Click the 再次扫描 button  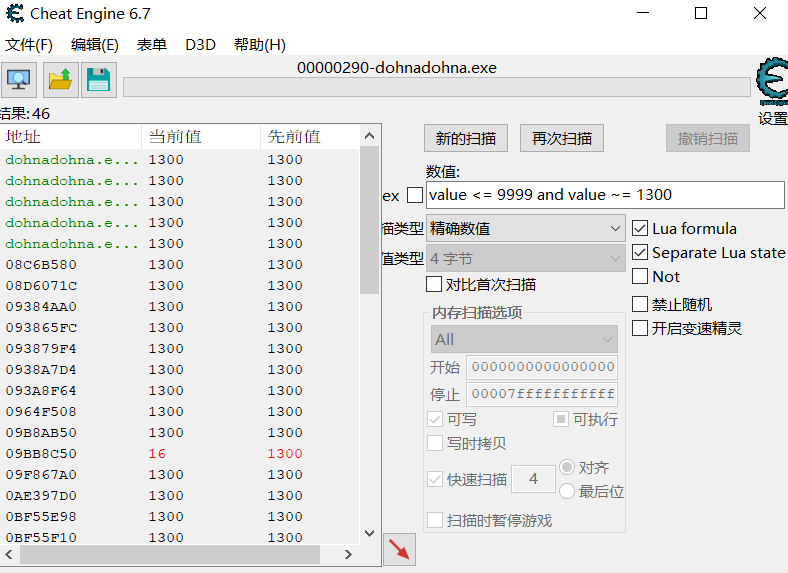click(x=561, y=139)
